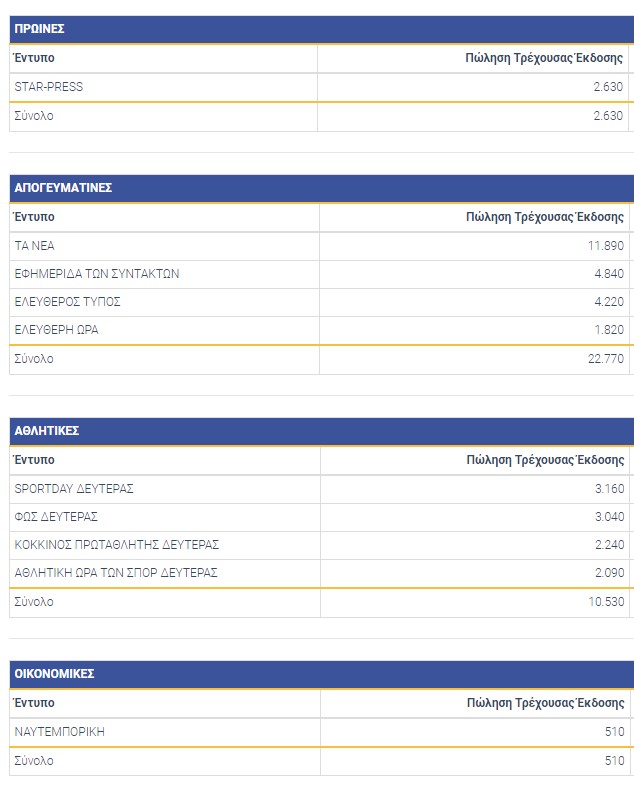
Task: Click ΑΘΛΗΤΙΚΗ ΩΡΑ ΤΩΝ ΣΠΟΡ ΔΕΥΤΕΡΑΣ
Action: [x=116, y=573]
